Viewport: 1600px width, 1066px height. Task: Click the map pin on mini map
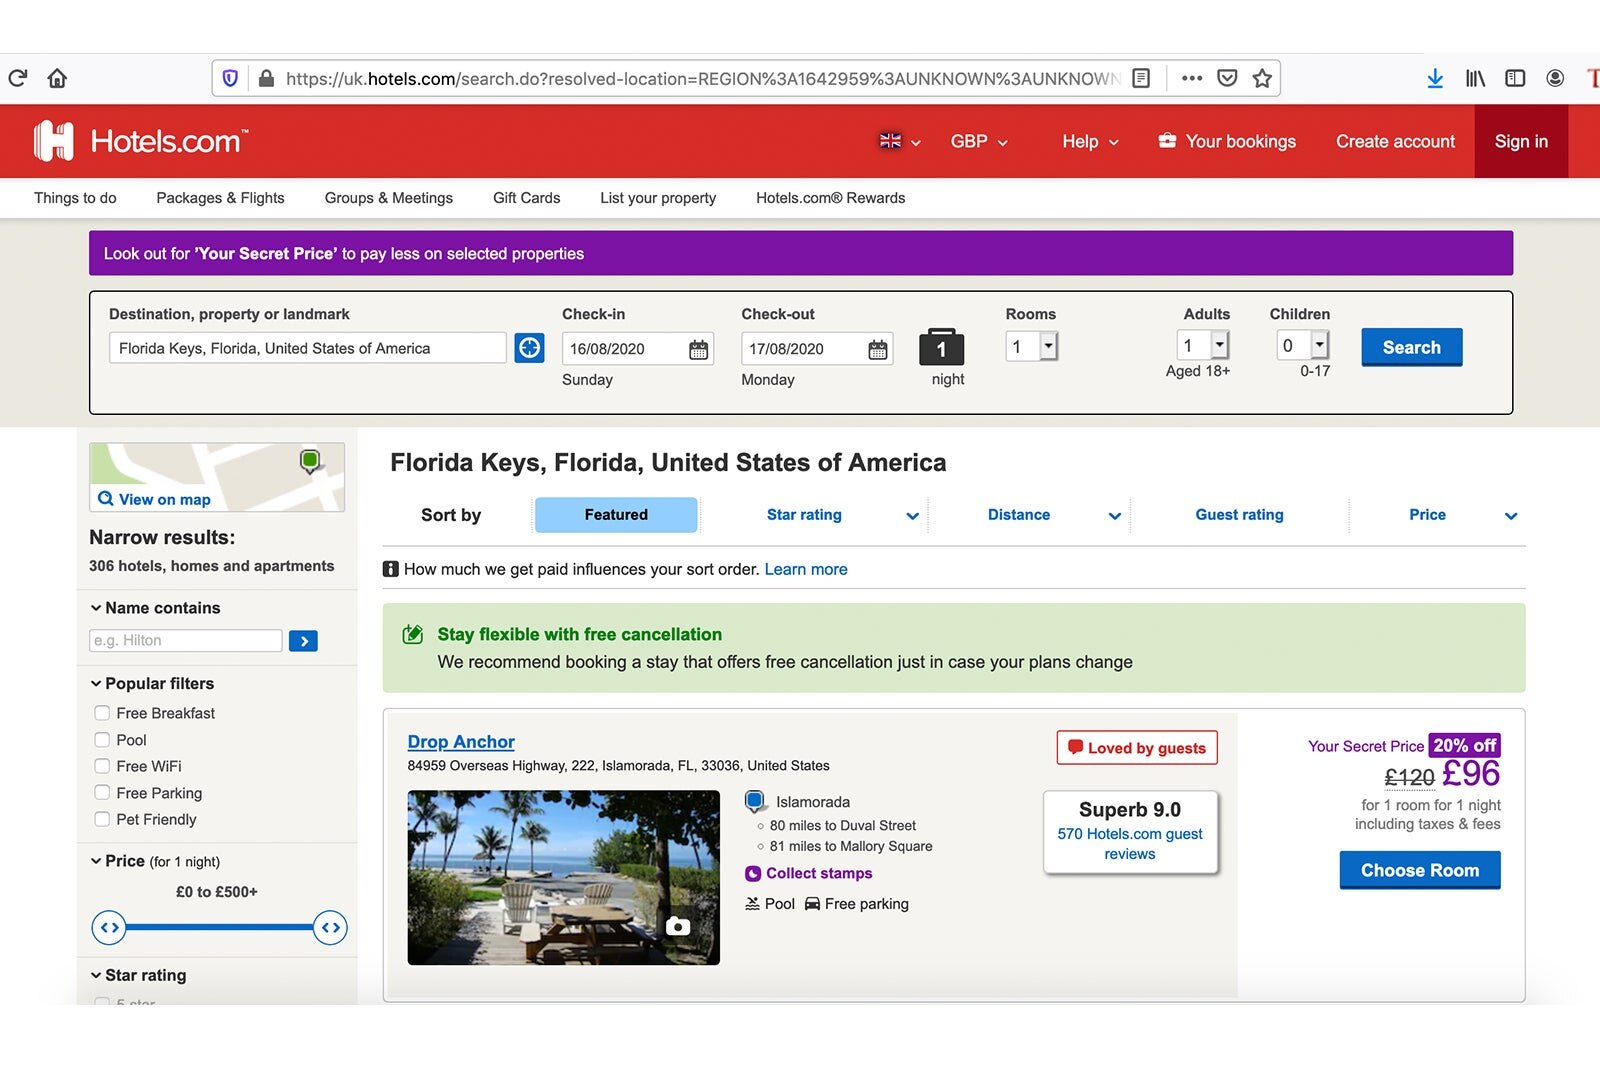click(x=310, y=461)
